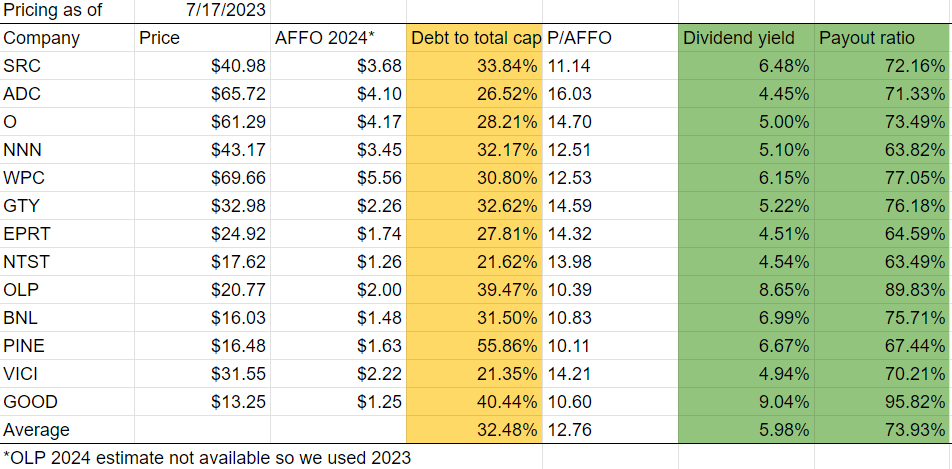Image resolution: width=952 pixels, height=469 pixels.
Task: Select the pricing date cell 7/17/2023
Action: (x=225, y=11)
